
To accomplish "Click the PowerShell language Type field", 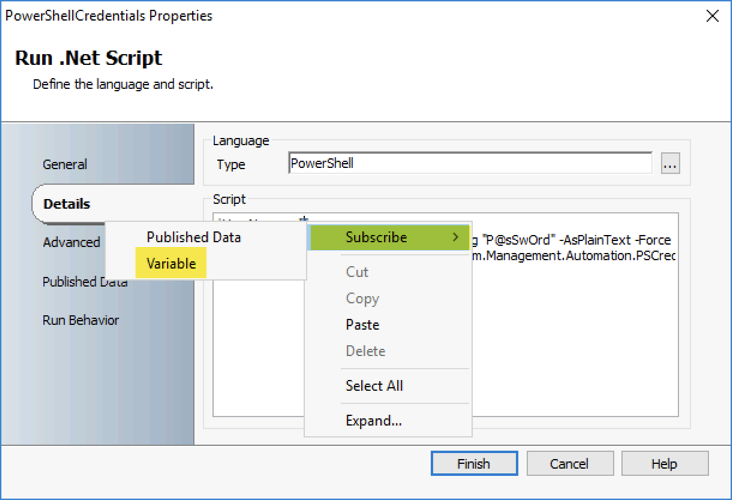I will 470,163.
